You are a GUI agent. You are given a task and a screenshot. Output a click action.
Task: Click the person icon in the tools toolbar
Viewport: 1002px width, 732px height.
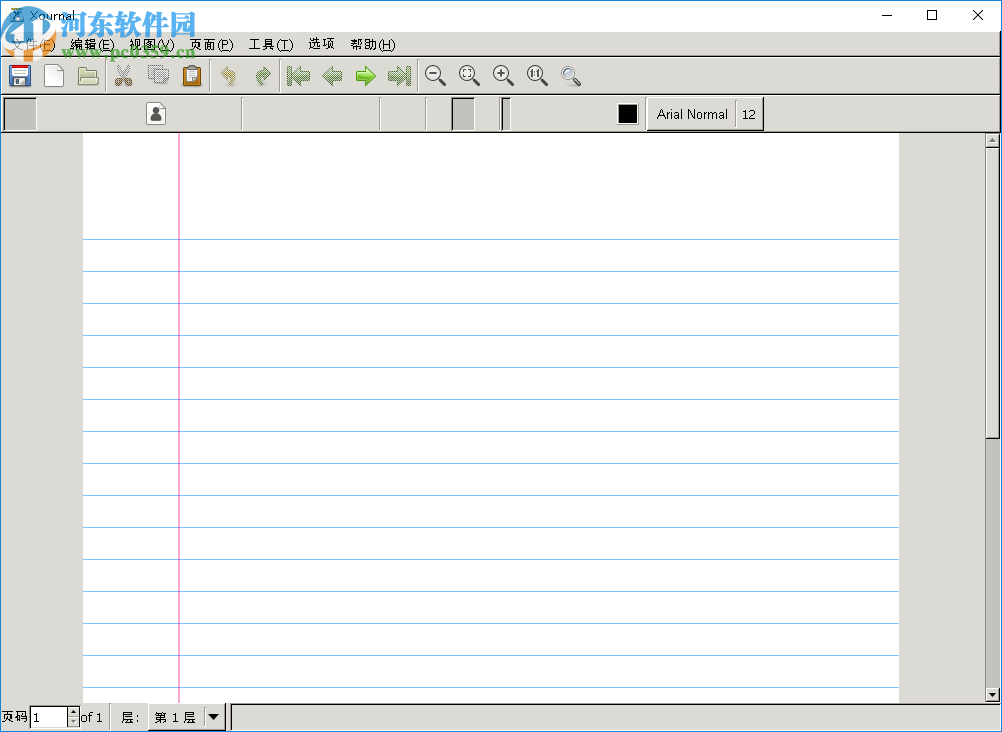tap(156, 114)
